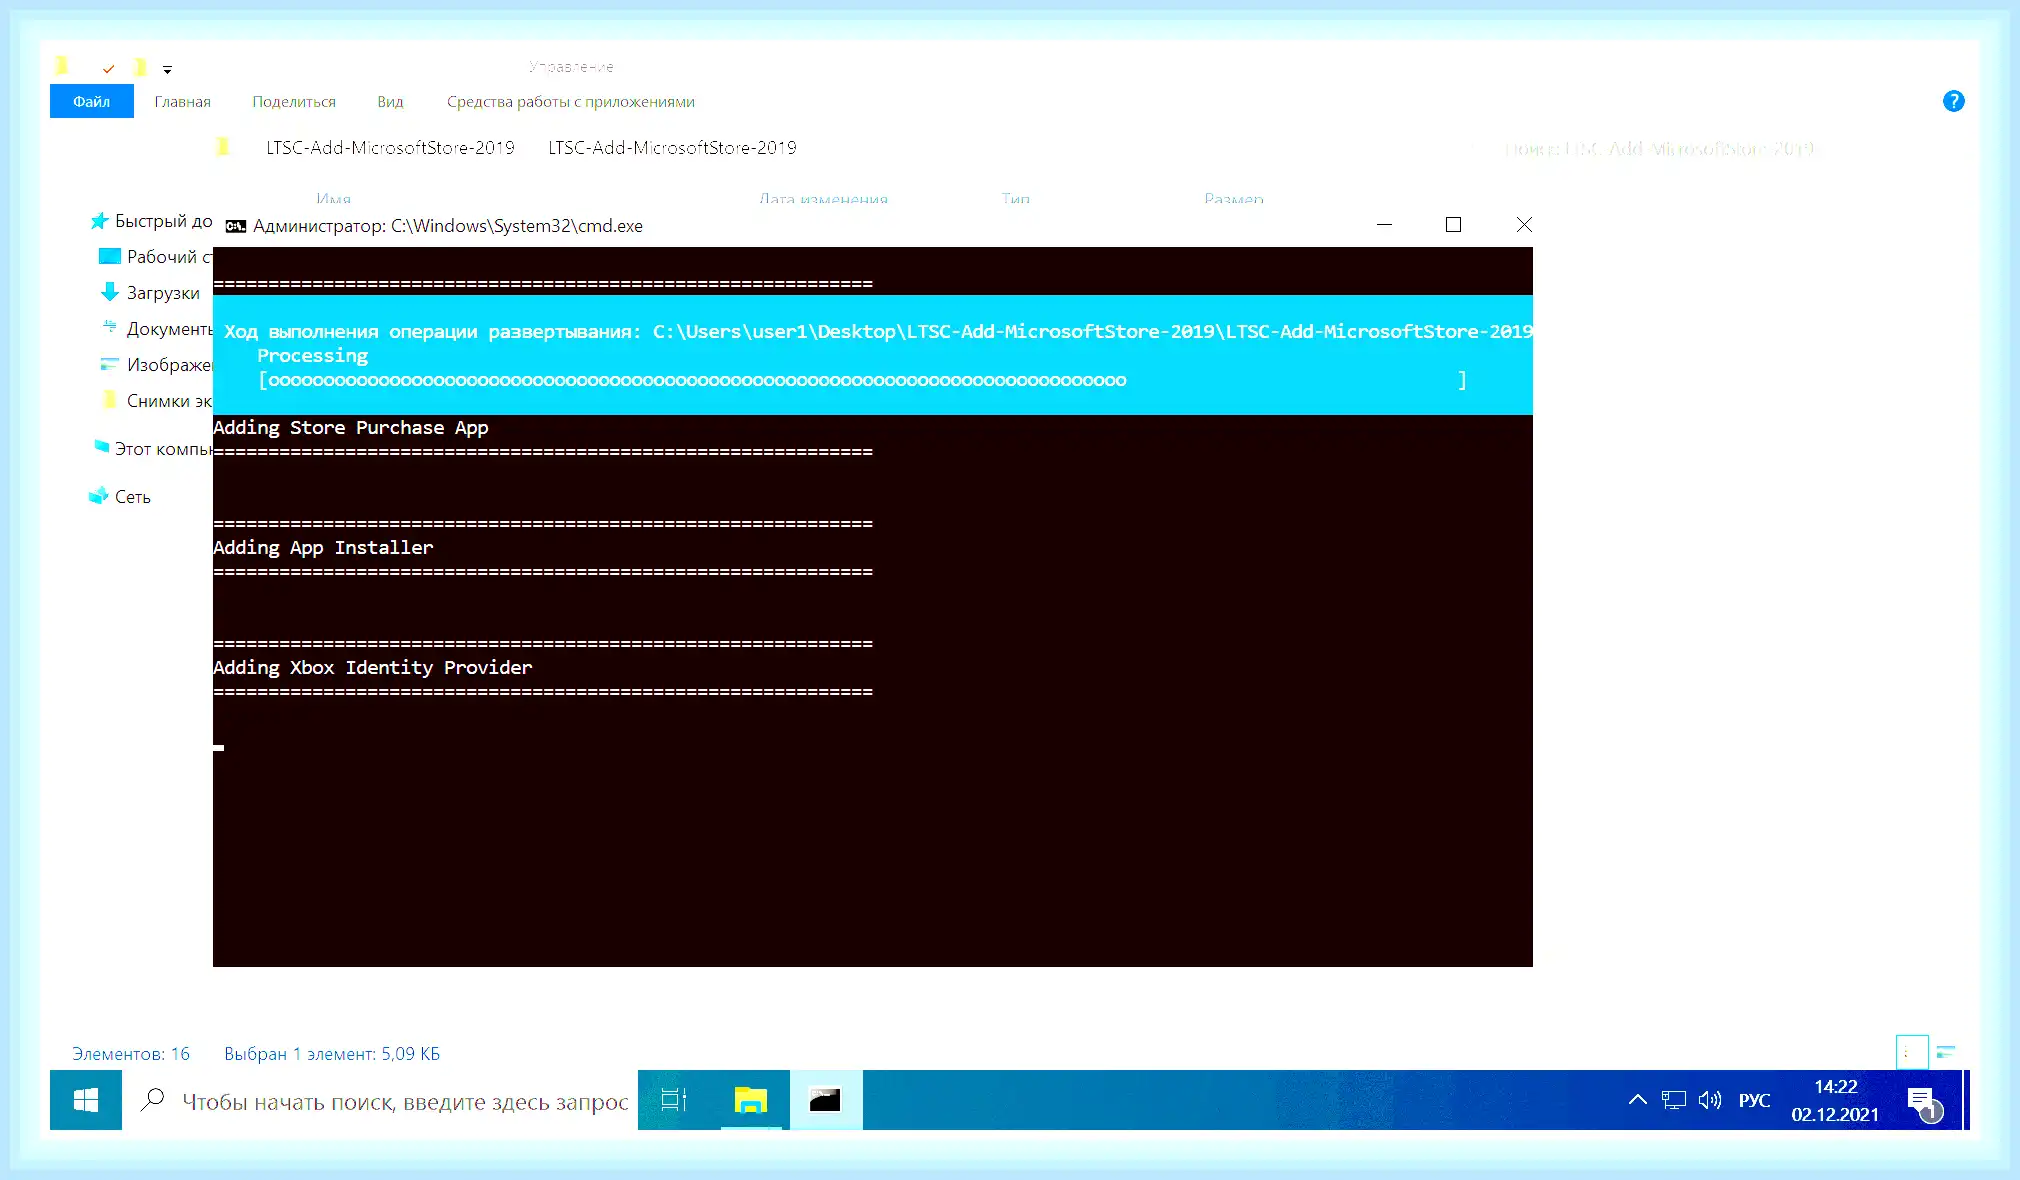Click second LTSC-Add-MicrosoftStore-2019 breadcrumb
This screenshot has width=2020, height=1180.
[672, 148]
